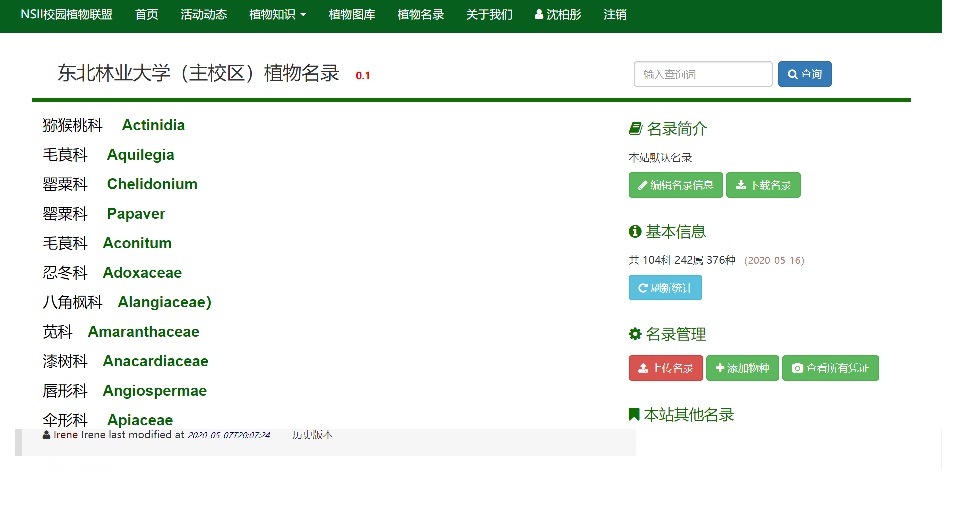Click the 查询 search button
The image size is (960, 510).
pyautogui.click(x=804, y=74)
